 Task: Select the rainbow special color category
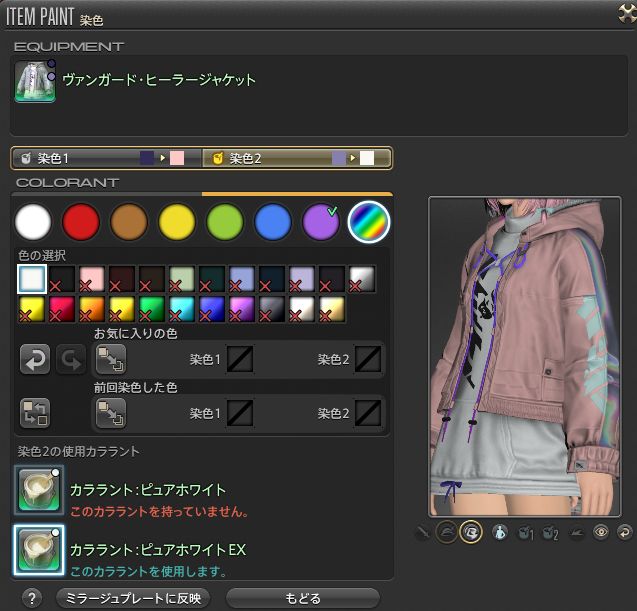(369, 221)
